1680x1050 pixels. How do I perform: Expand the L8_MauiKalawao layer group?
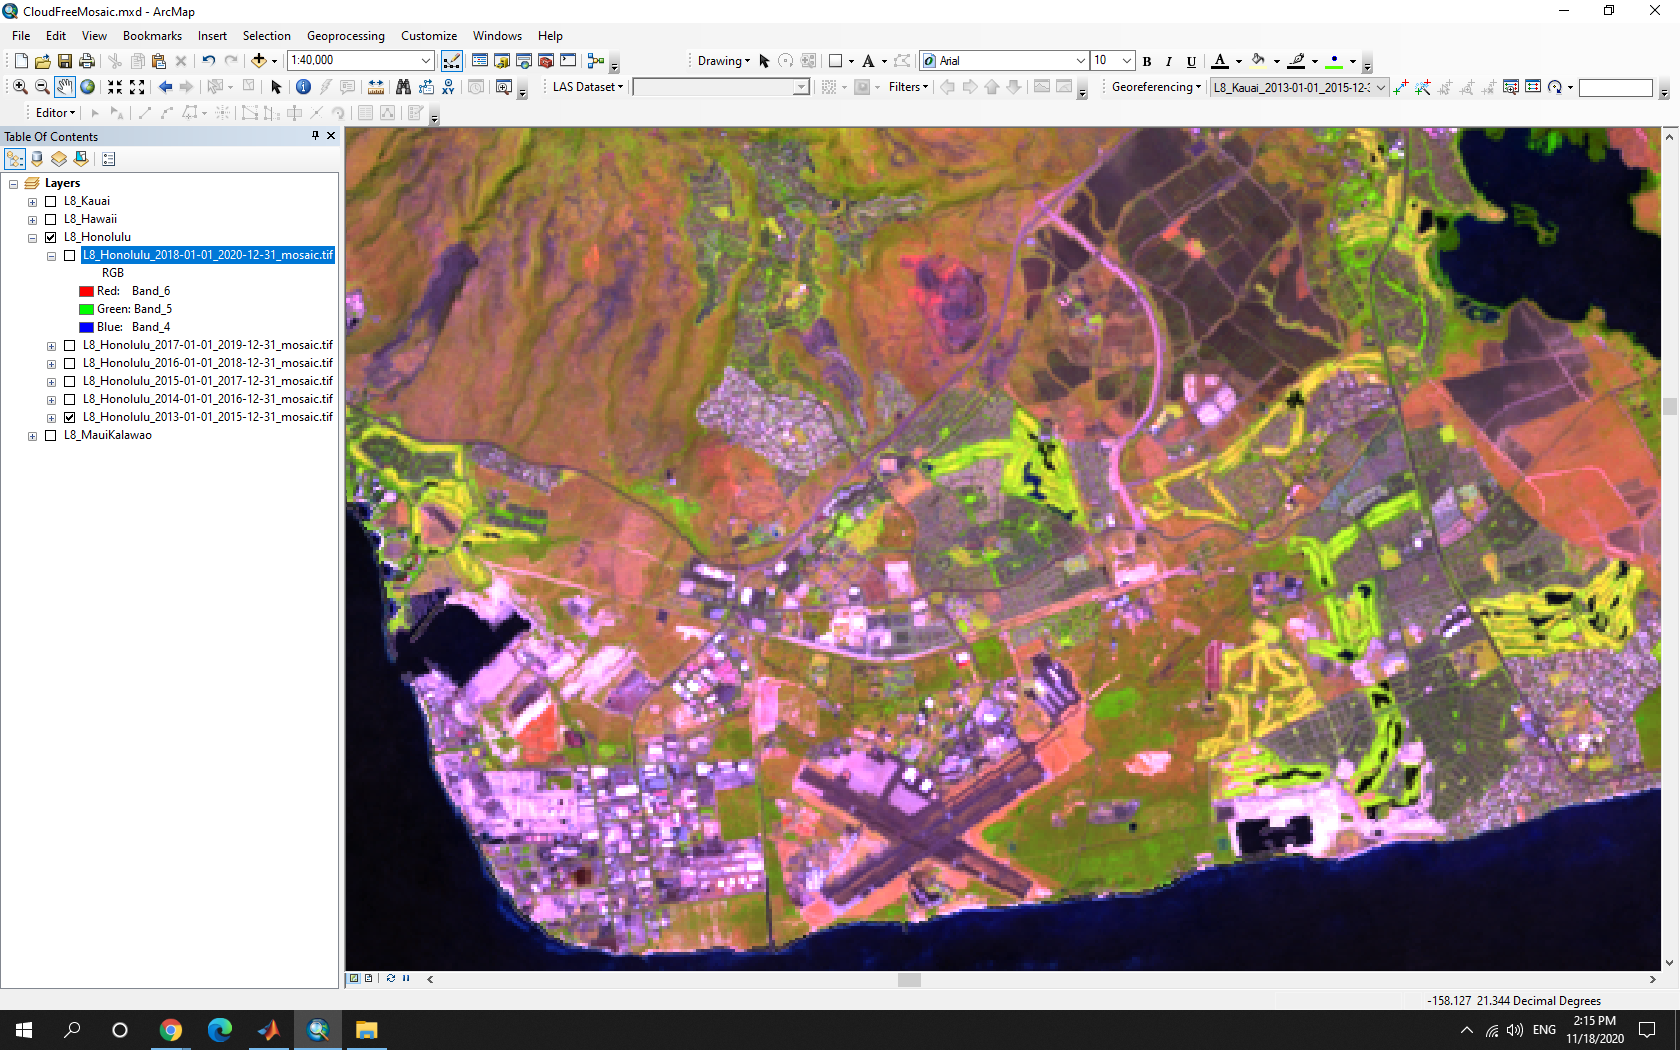point(32,436)
